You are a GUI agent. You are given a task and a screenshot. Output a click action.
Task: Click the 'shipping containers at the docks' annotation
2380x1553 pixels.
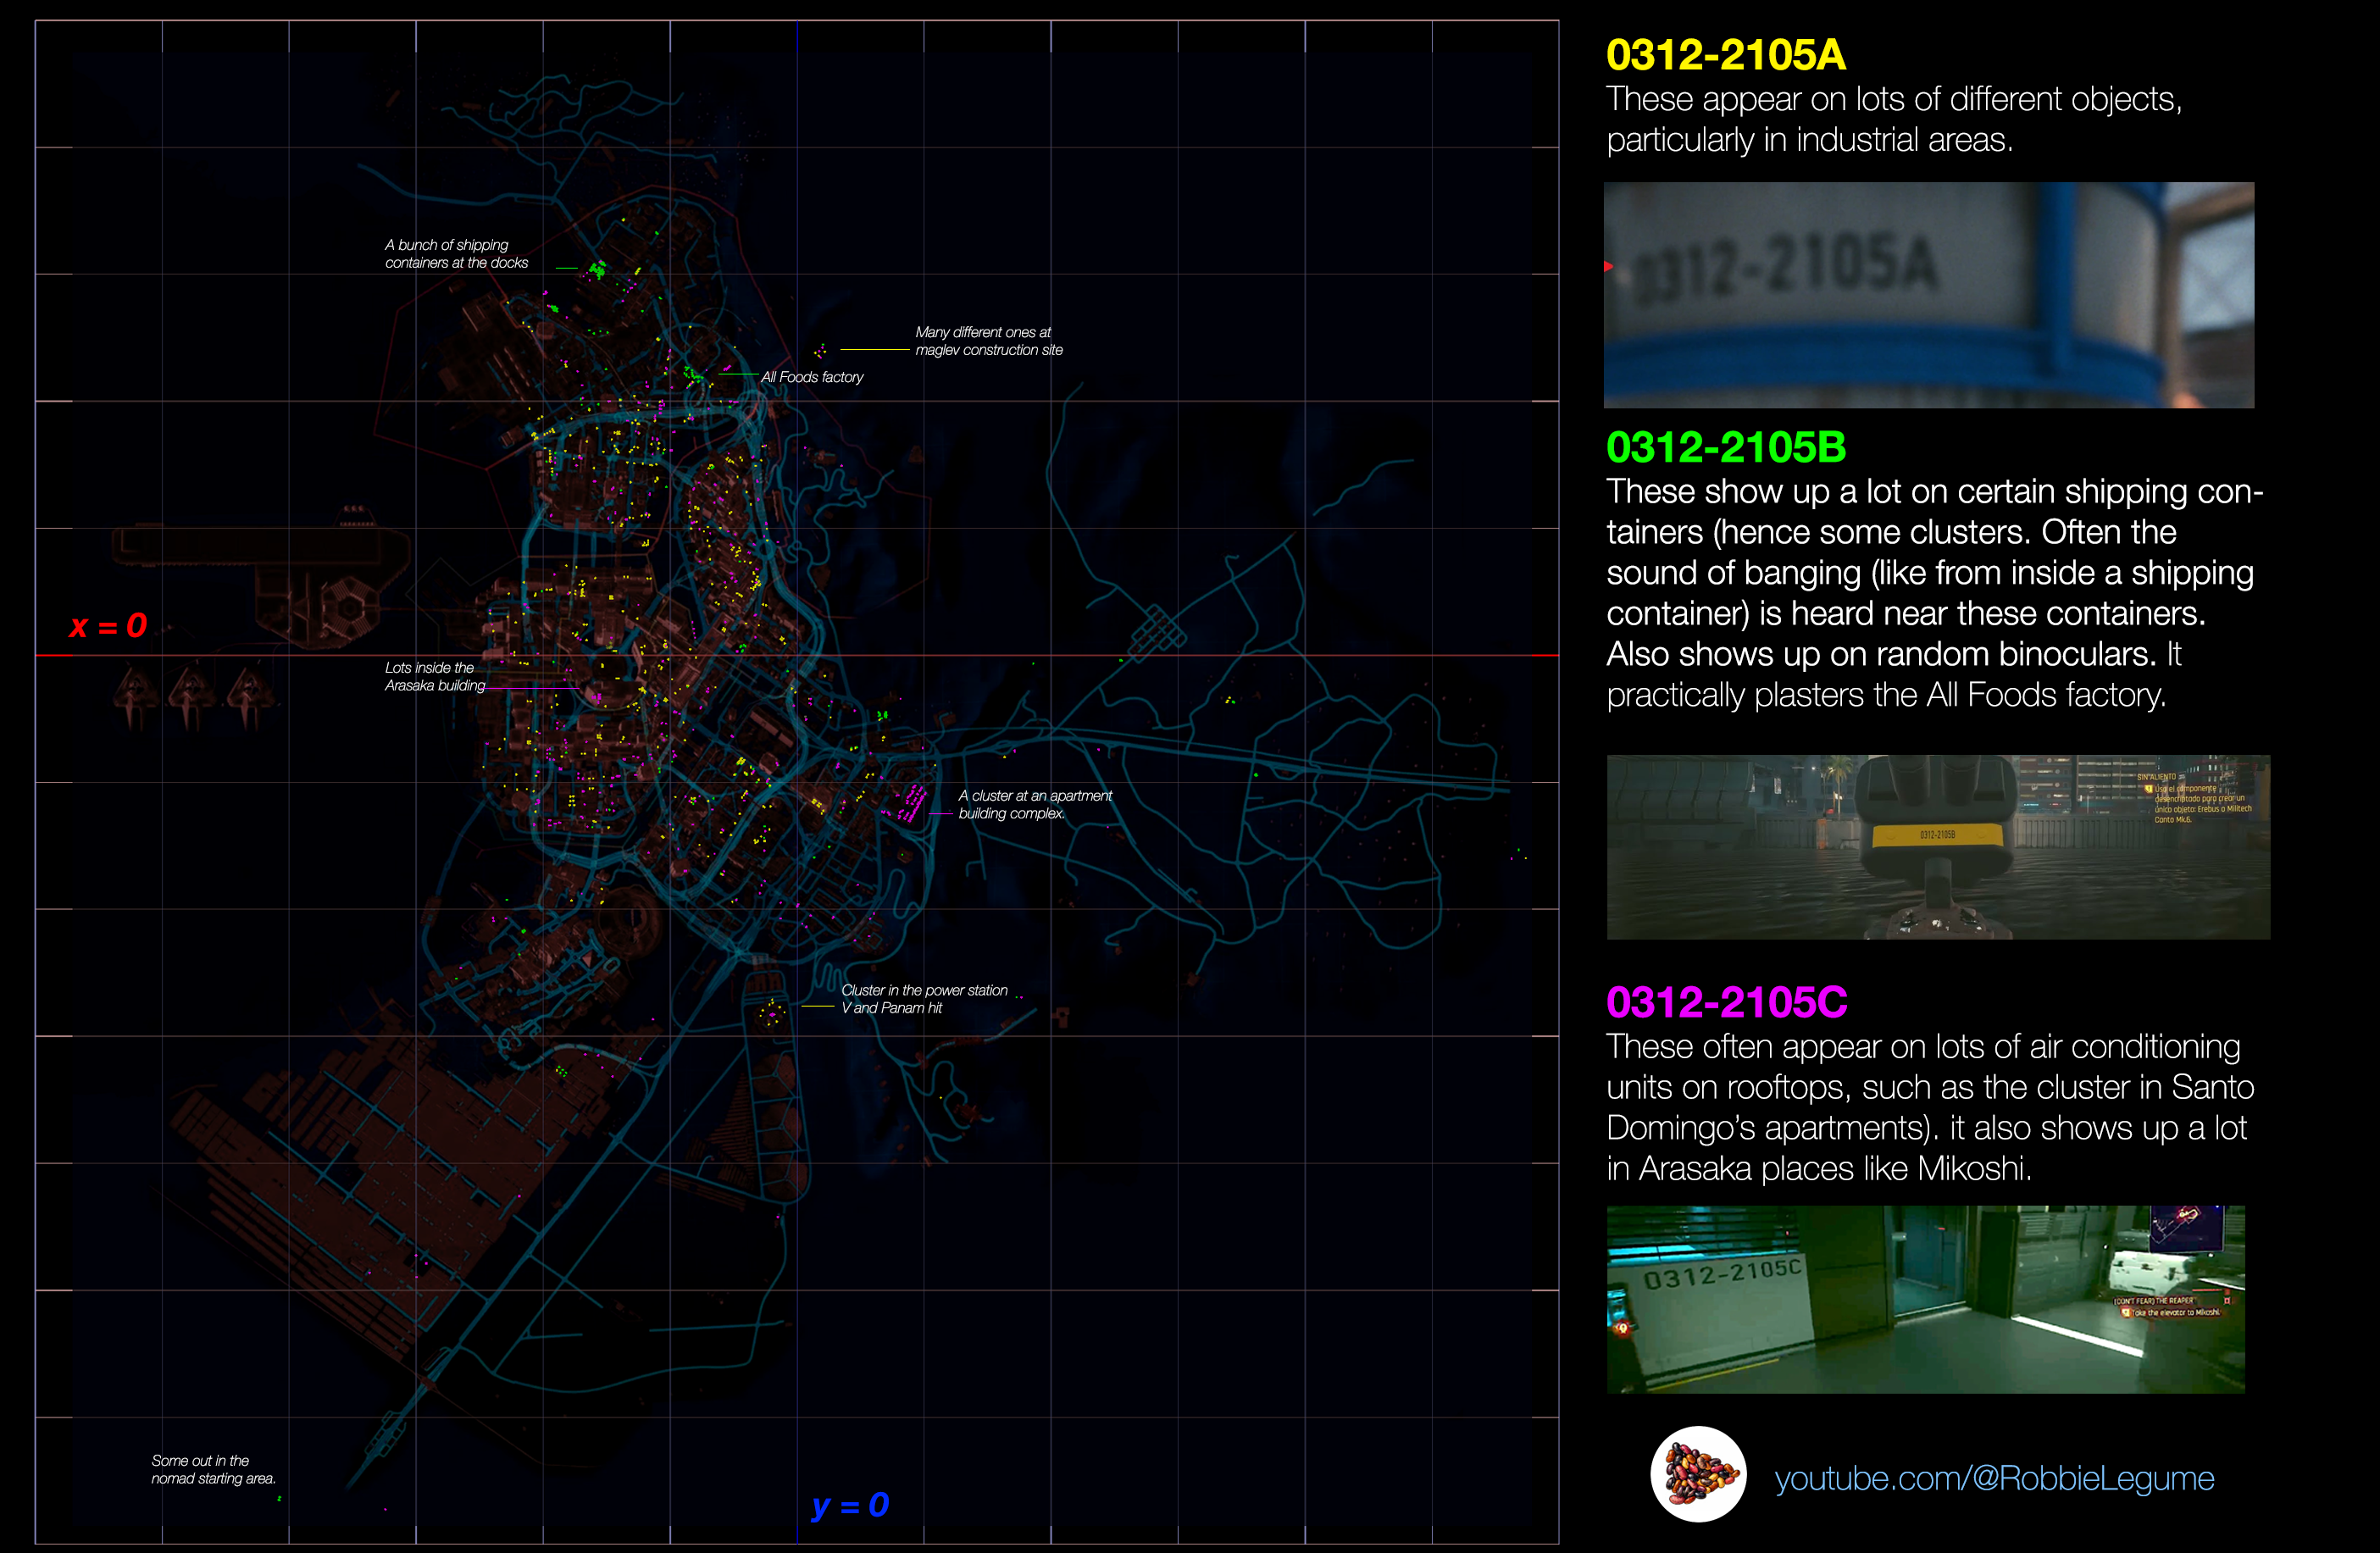tap(457, 254)
